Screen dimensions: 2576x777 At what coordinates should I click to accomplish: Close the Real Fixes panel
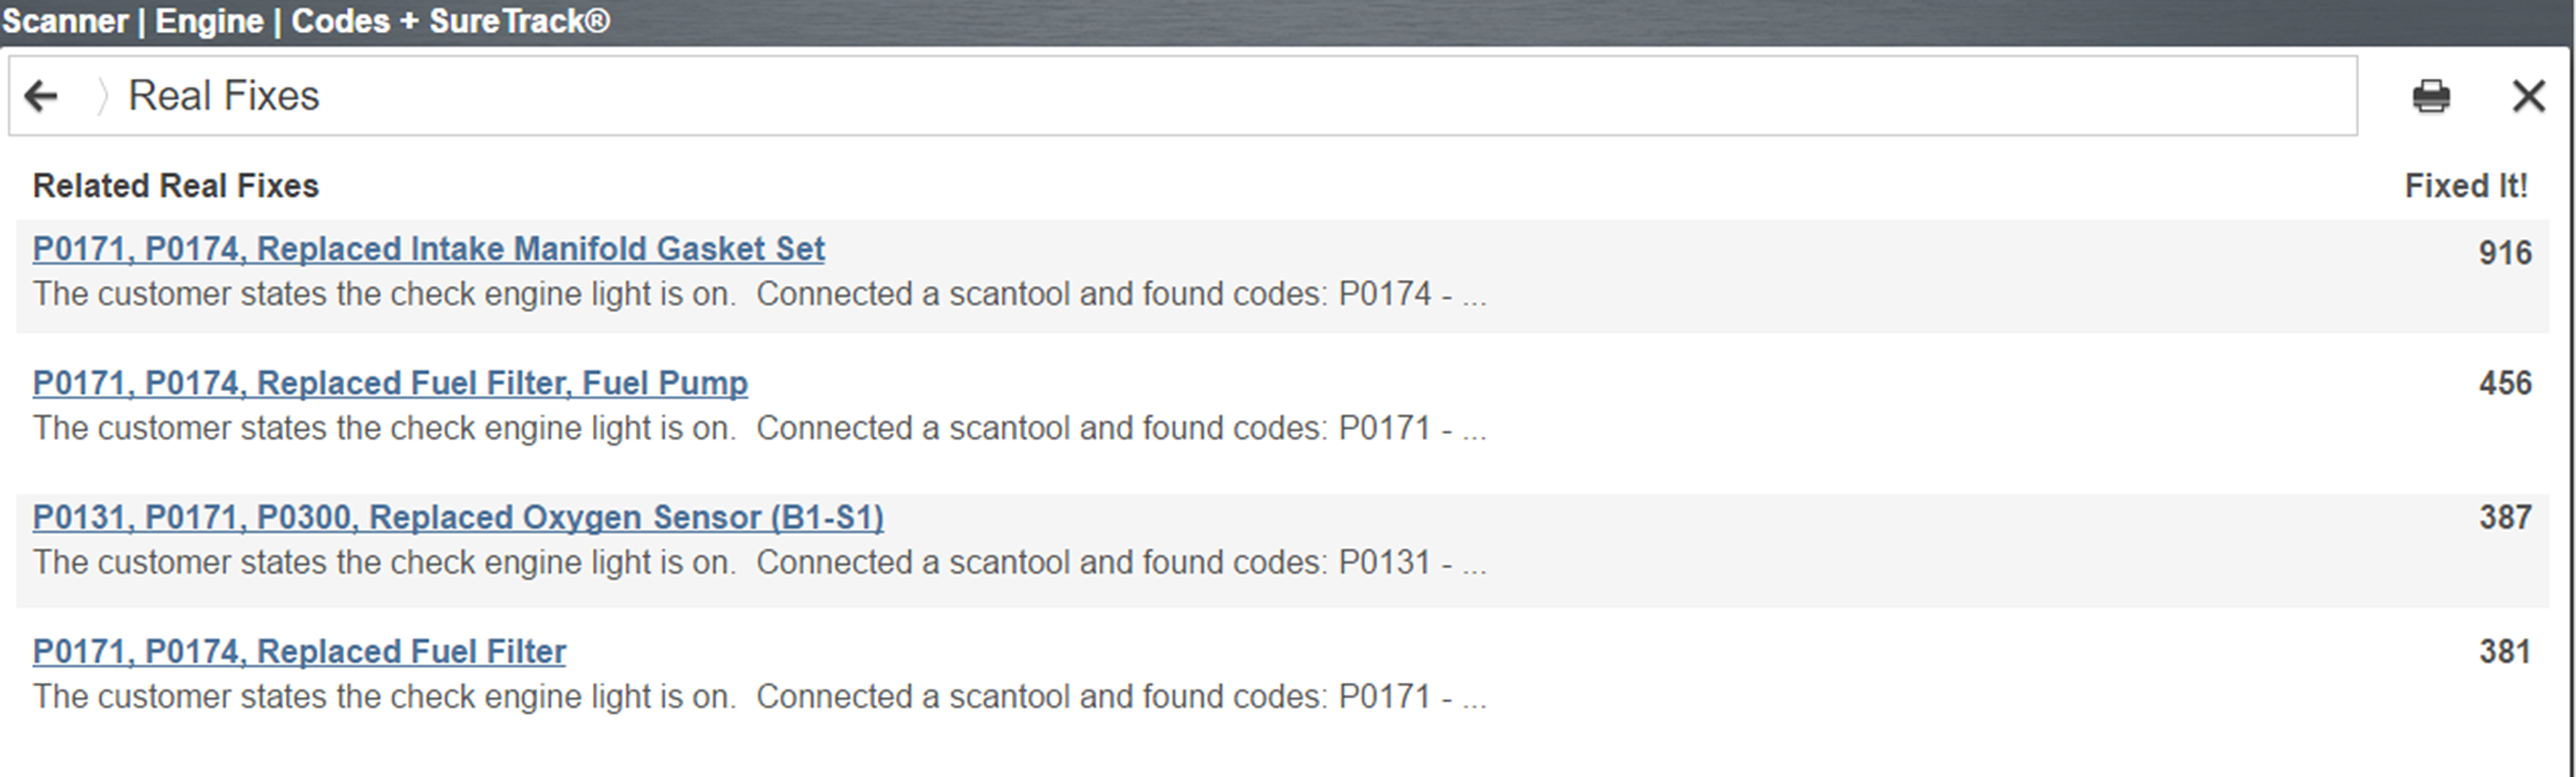point(2528,96)
